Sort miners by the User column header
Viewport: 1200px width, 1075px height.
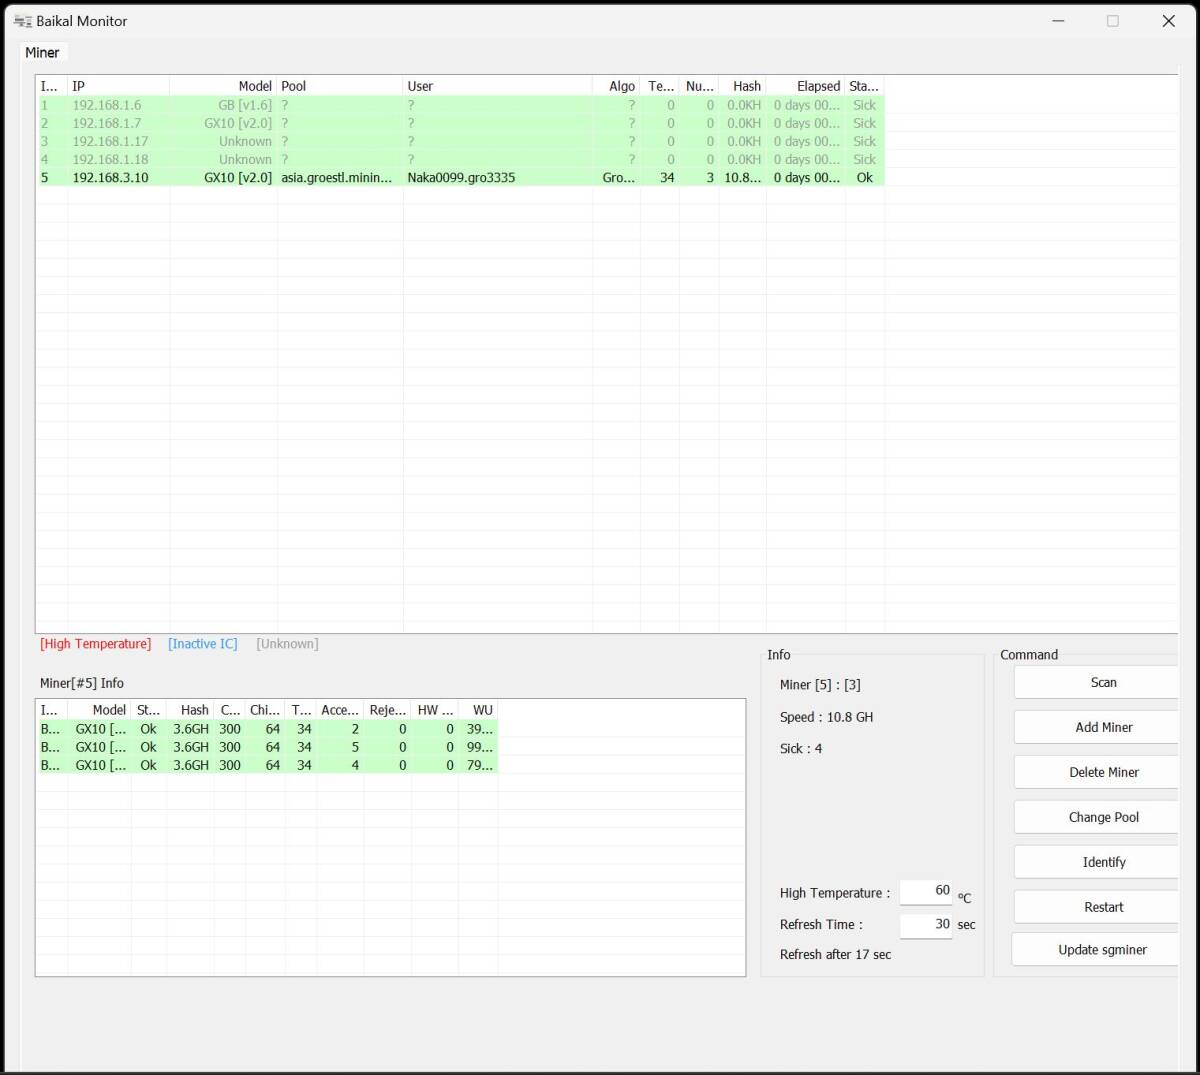pos(497,86)
